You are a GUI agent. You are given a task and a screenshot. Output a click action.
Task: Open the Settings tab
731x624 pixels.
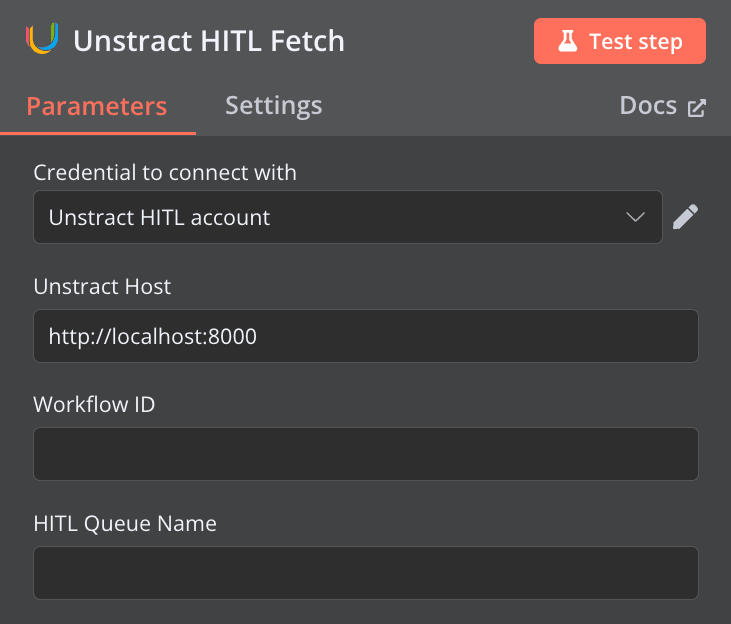(274, 106)
